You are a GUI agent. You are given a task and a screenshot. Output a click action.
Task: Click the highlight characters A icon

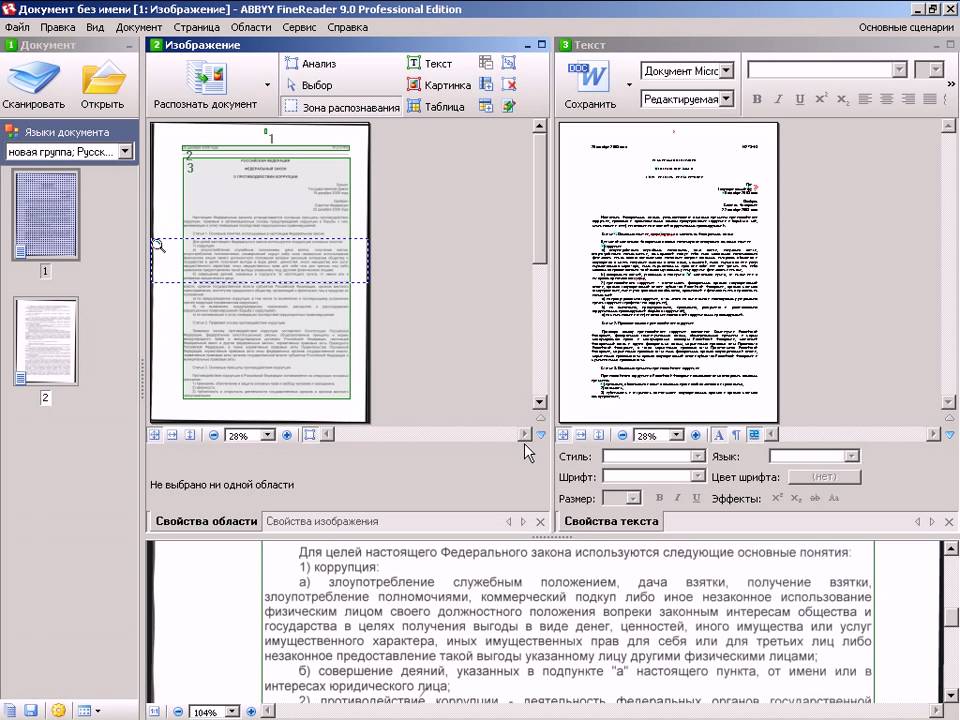[719, 435]
